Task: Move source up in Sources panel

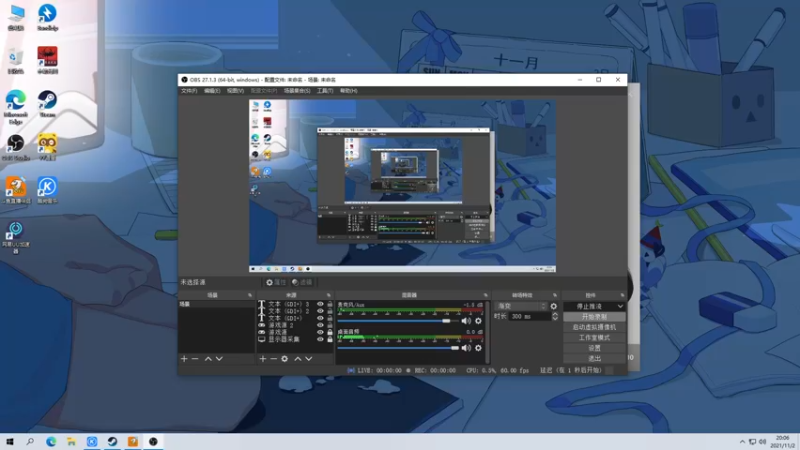Action: pos(298,359)
